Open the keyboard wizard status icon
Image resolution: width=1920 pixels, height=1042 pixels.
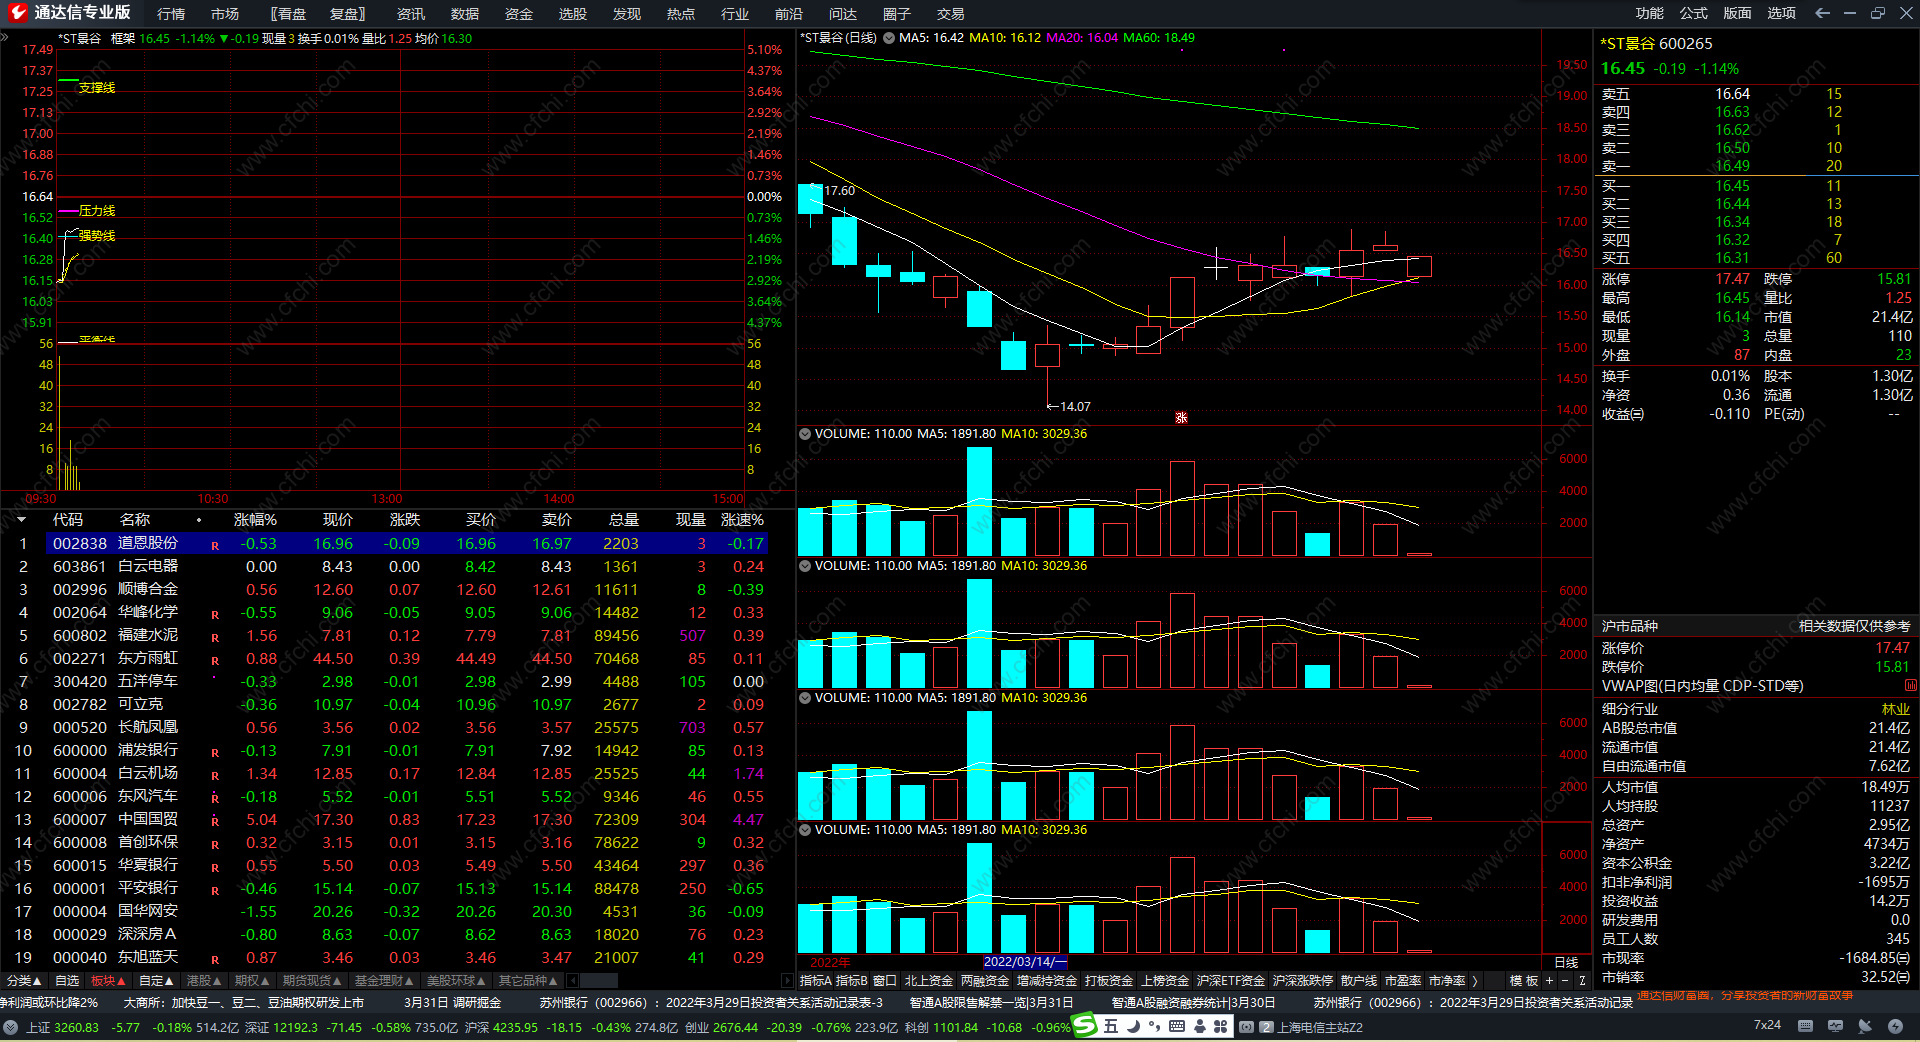coord(1805,1026)
